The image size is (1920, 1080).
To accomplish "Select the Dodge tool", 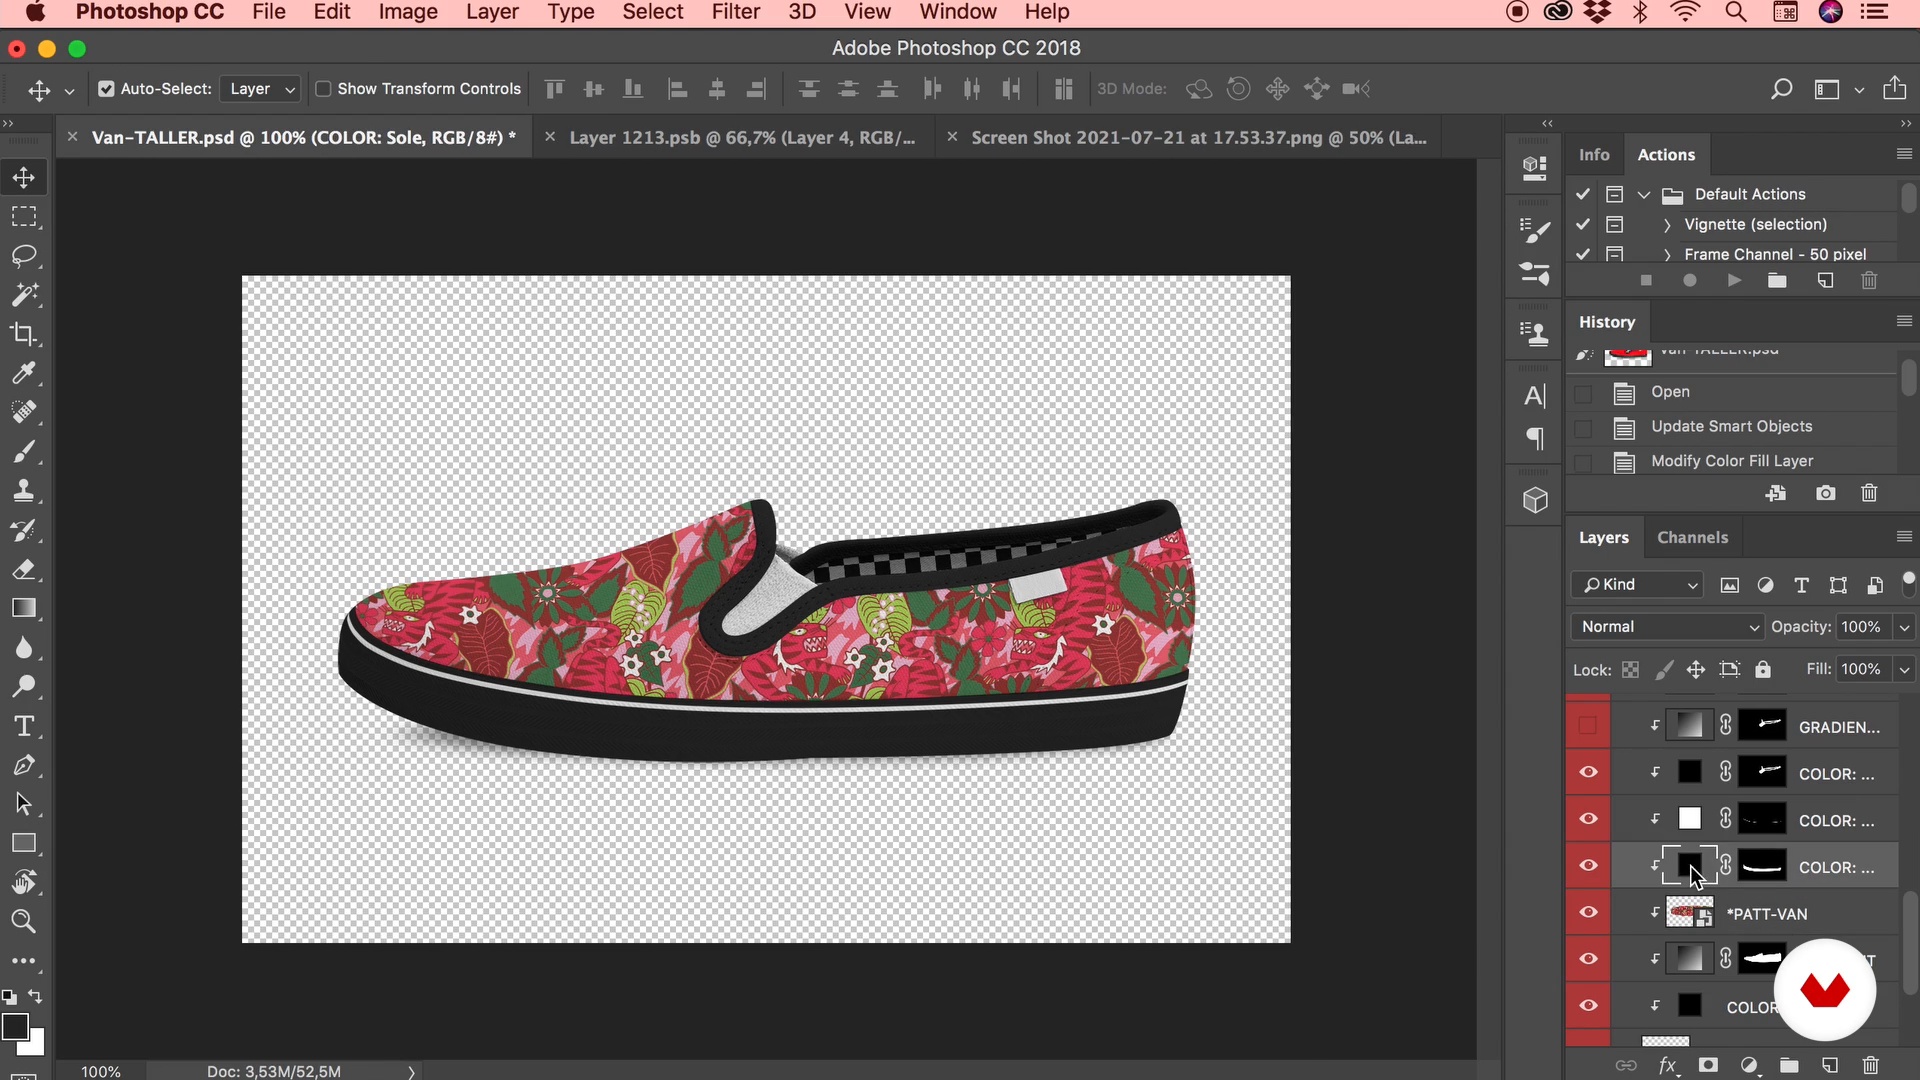I will point(24,687).
